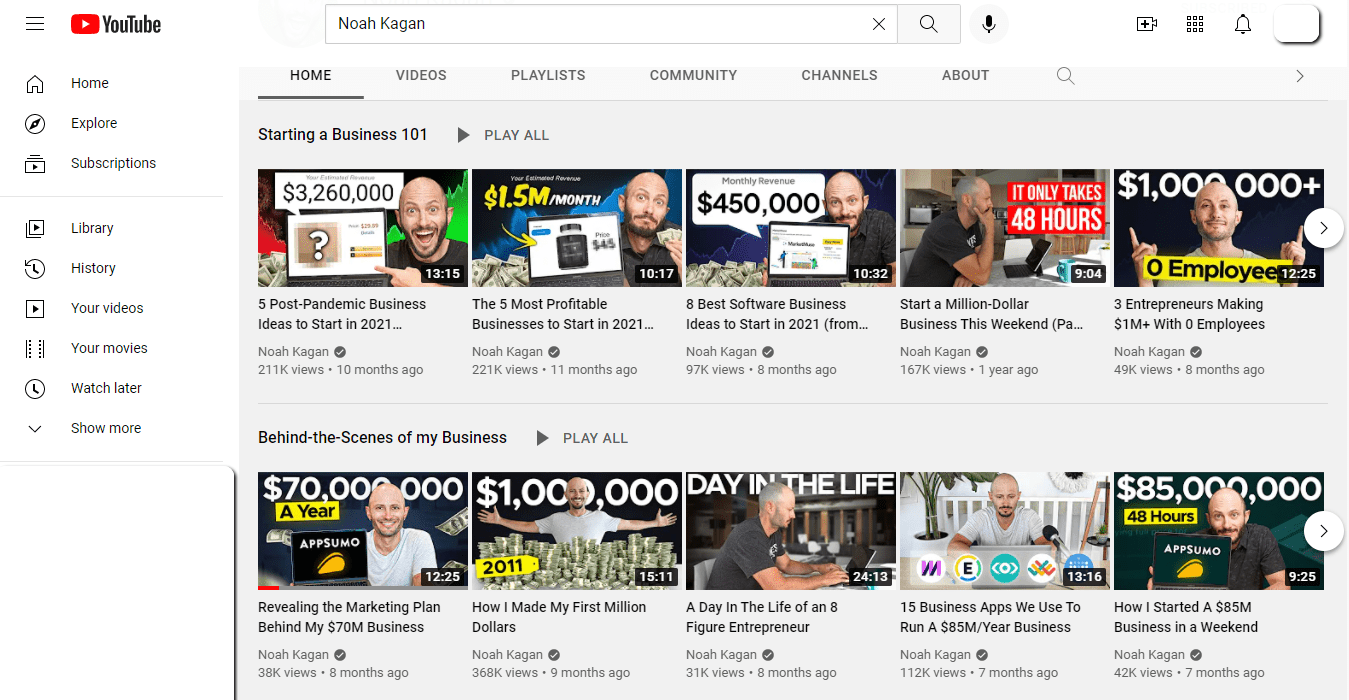Open title 15 Business Apps We Use
Viewport: 1349px width, 700px height.
tap(990, 617)
